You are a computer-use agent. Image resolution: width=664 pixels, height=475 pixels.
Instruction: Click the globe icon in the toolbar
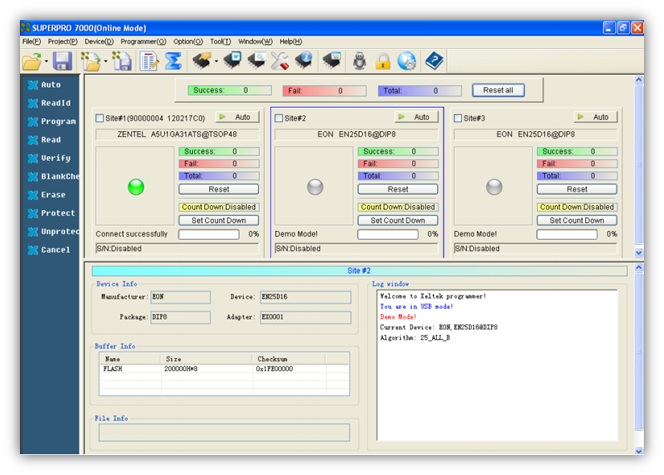coord(406,62)
